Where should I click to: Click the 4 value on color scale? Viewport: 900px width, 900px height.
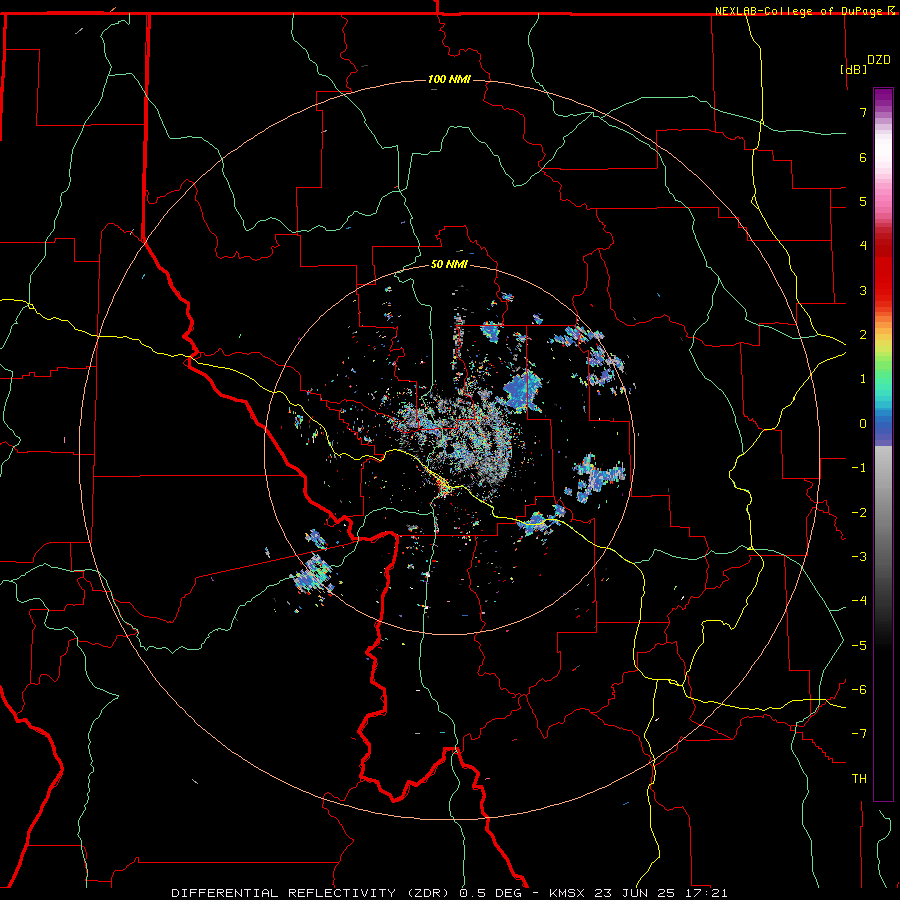click(863, 246)
